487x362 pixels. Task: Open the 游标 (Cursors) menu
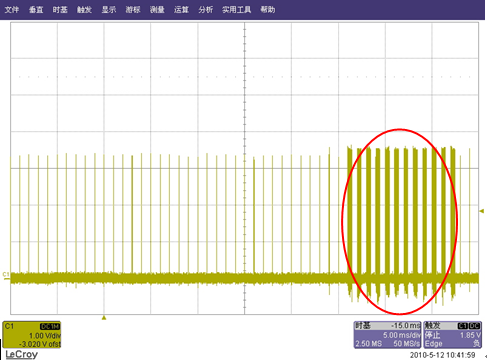(133, 10)
